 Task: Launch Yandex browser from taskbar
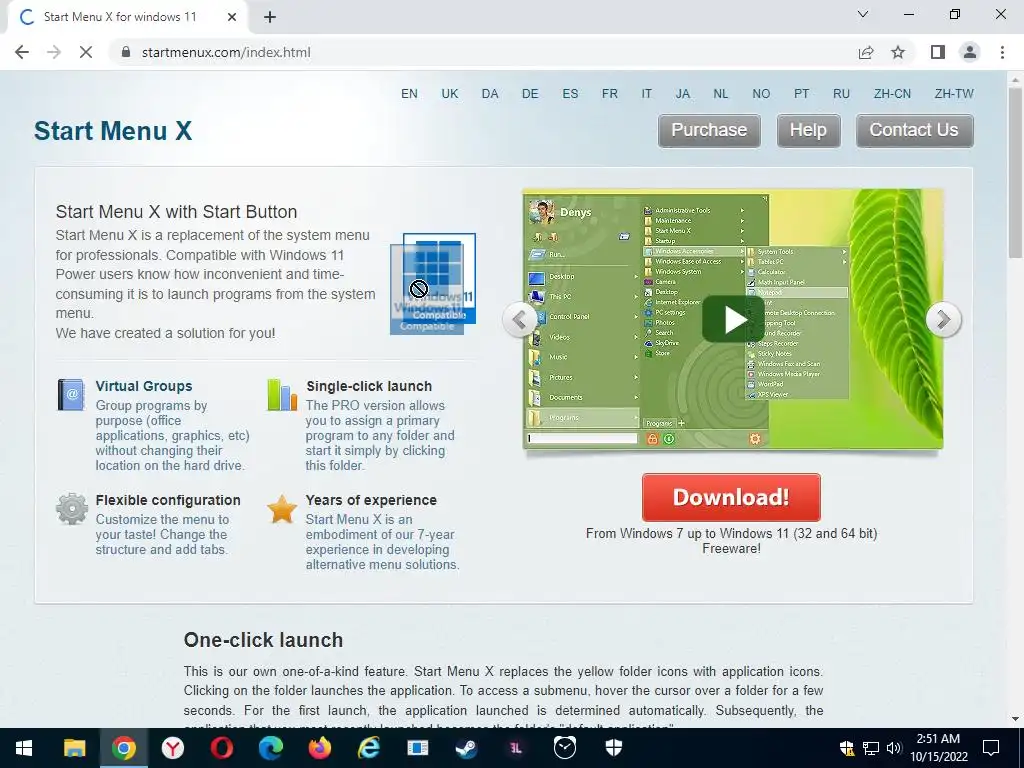click(x=172, y=748)
